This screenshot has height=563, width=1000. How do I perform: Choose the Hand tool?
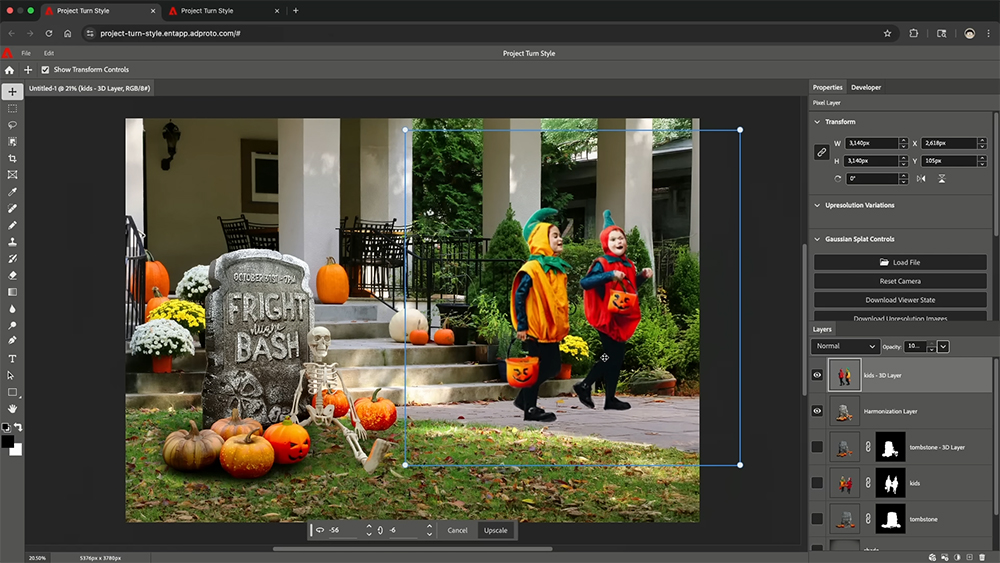(x=12, y=408)
